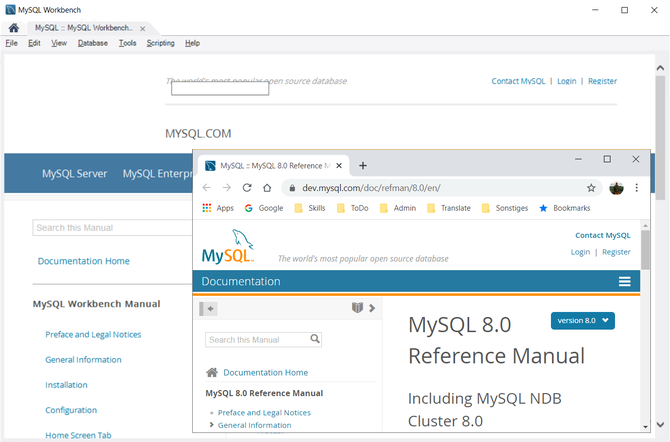670x442 pixels.
Task: Open General Information in Workbench manual
Action: click(x=83, y=360)
